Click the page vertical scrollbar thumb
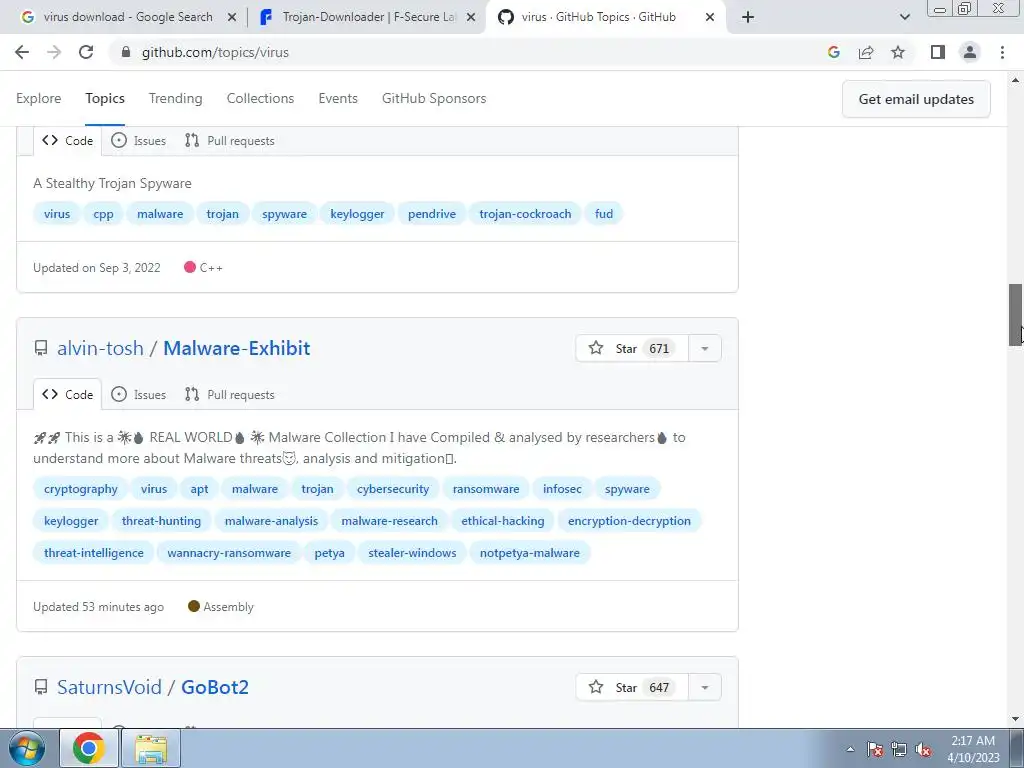The height and width of the screenshot is (768, 1024). pyautogui.click(x=1016, y=315)
